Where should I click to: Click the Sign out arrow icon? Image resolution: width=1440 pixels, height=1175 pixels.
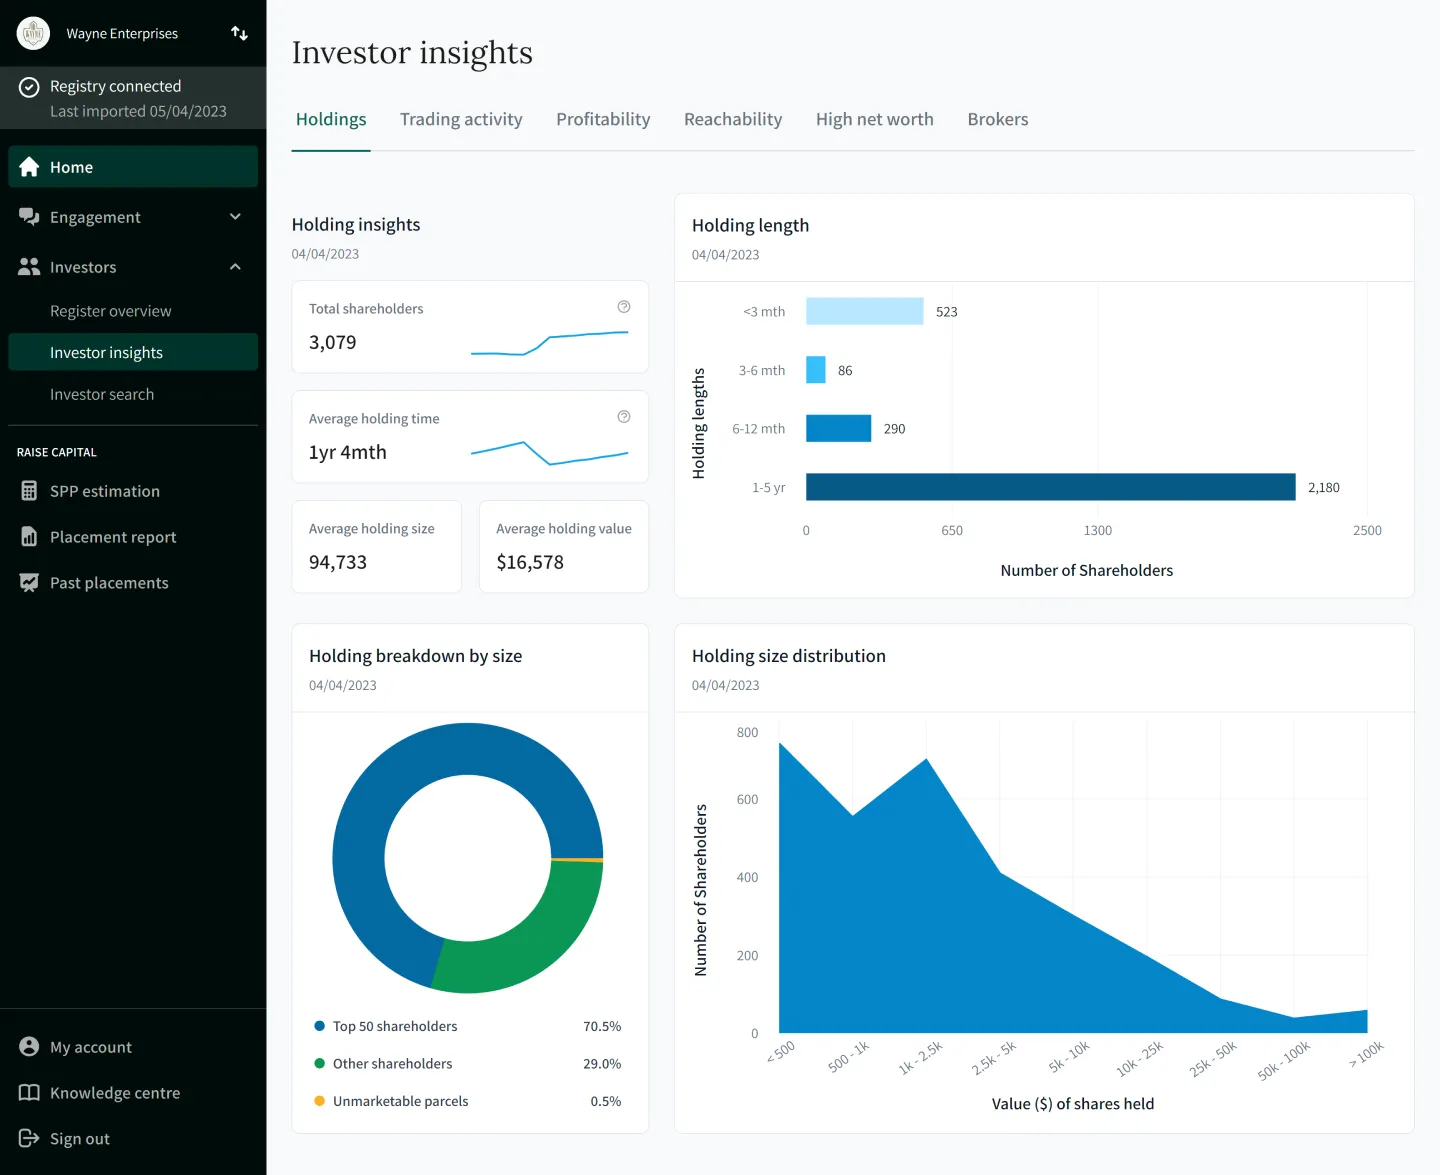[29, 1139]
